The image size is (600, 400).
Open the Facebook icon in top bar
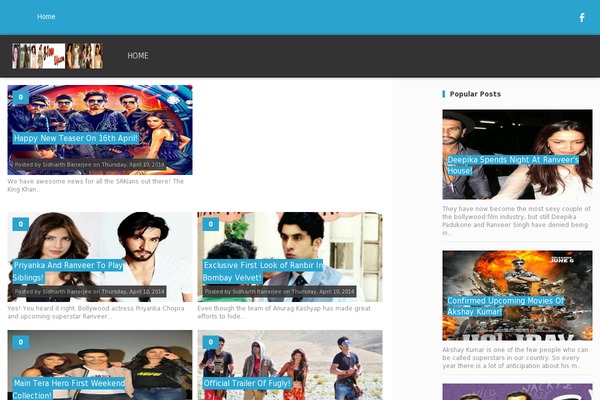(582, 18)
